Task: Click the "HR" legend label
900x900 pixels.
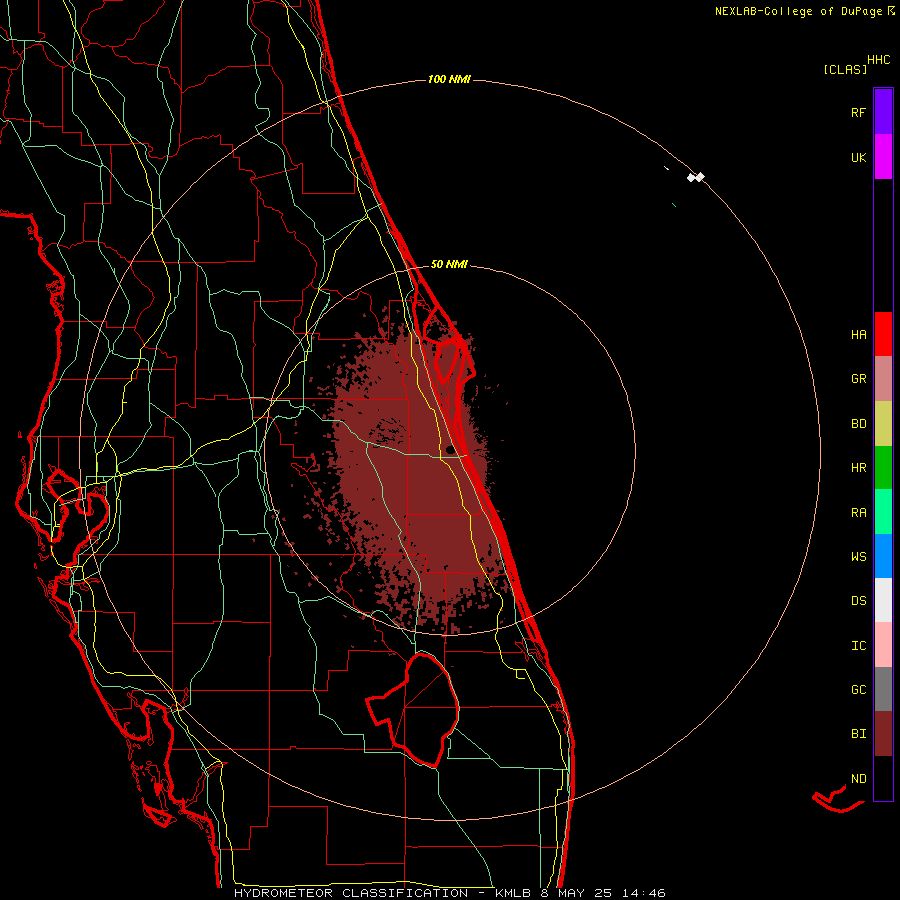Action: tap(858, 468)
